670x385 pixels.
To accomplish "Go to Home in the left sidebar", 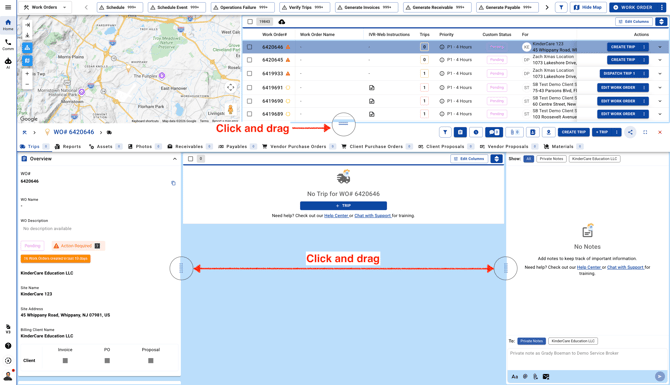I will (x=8, y=25).
